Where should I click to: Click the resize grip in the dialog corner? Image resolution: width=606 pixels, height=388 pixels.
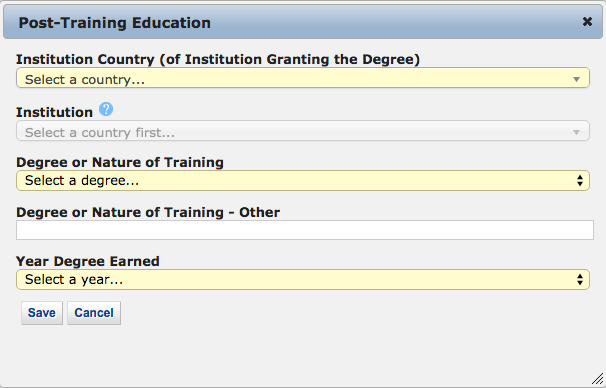[597, 379]
